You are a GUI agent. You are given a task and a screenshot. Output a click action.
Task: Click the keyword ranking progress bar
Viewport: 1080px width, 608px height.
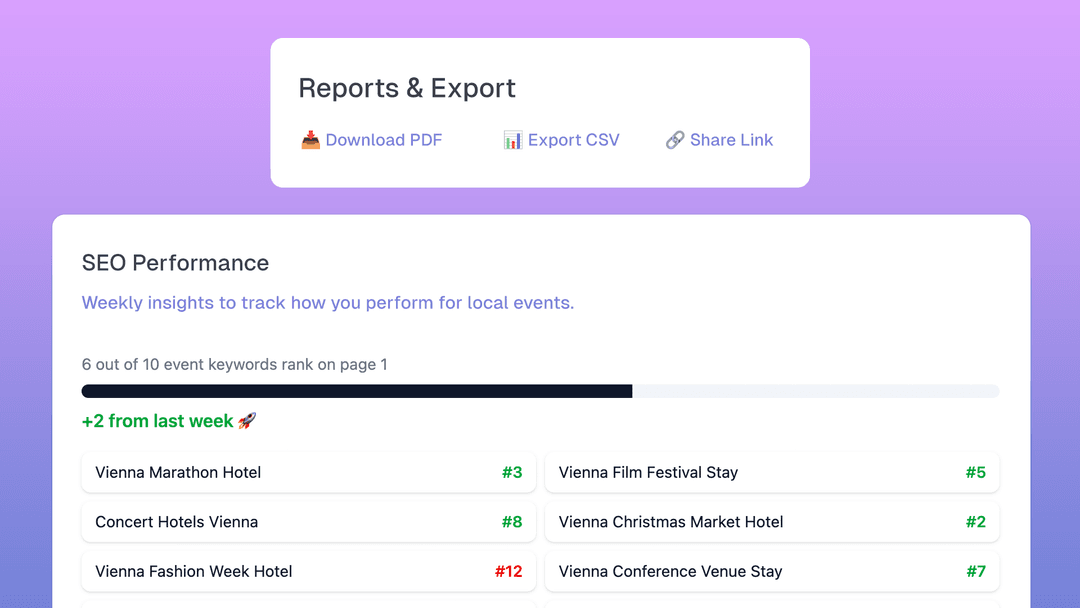pyautogui.click(x=540, y=391)
